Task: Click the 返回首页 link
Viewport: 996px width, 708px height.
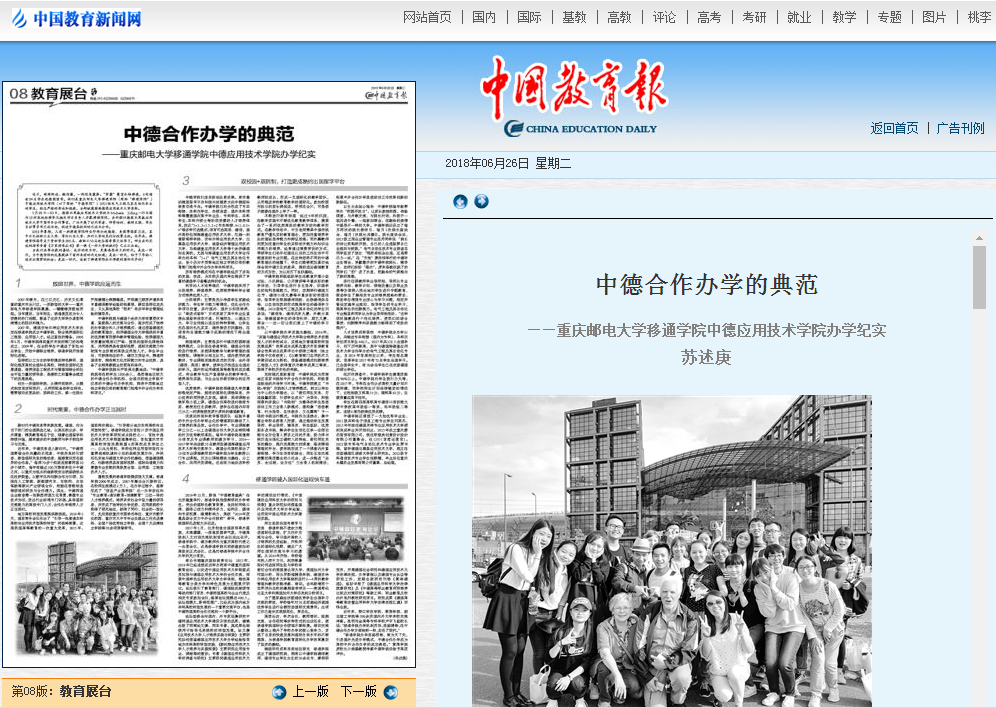Action: (x=894, y=128)
